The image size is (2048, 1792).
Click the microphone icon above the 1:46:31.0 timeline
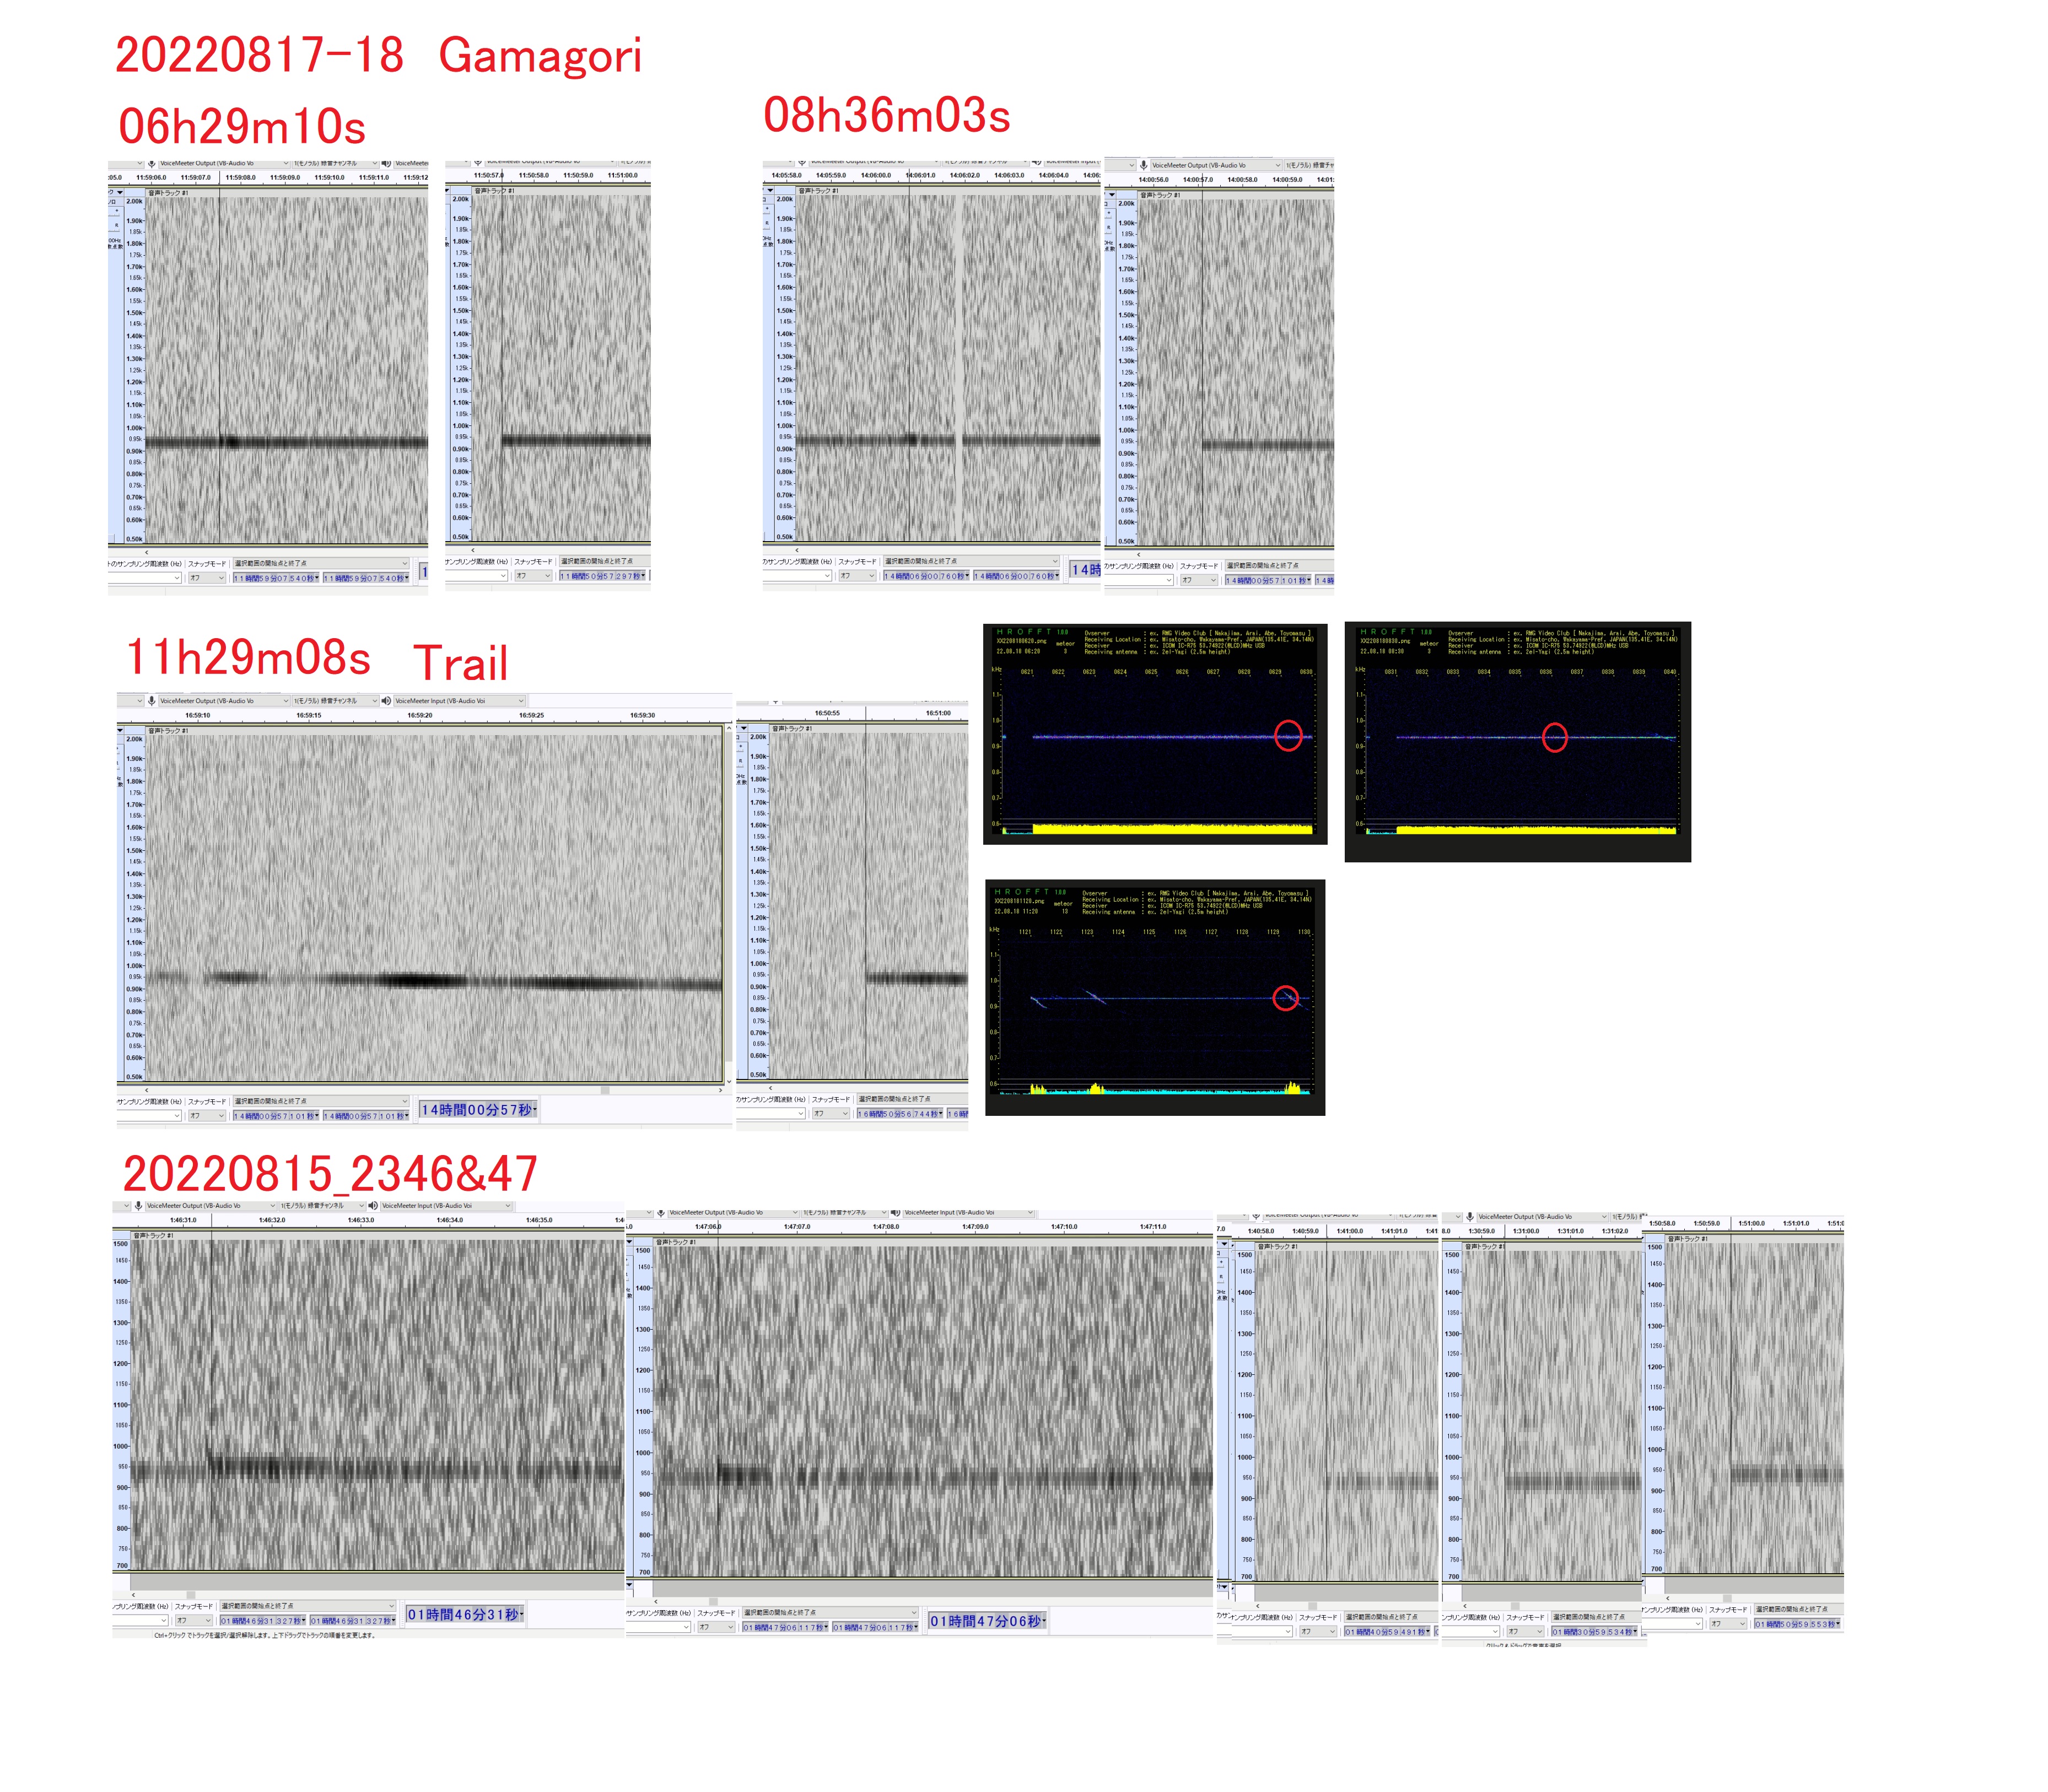pyautogui.click(x=138, y=1206)
